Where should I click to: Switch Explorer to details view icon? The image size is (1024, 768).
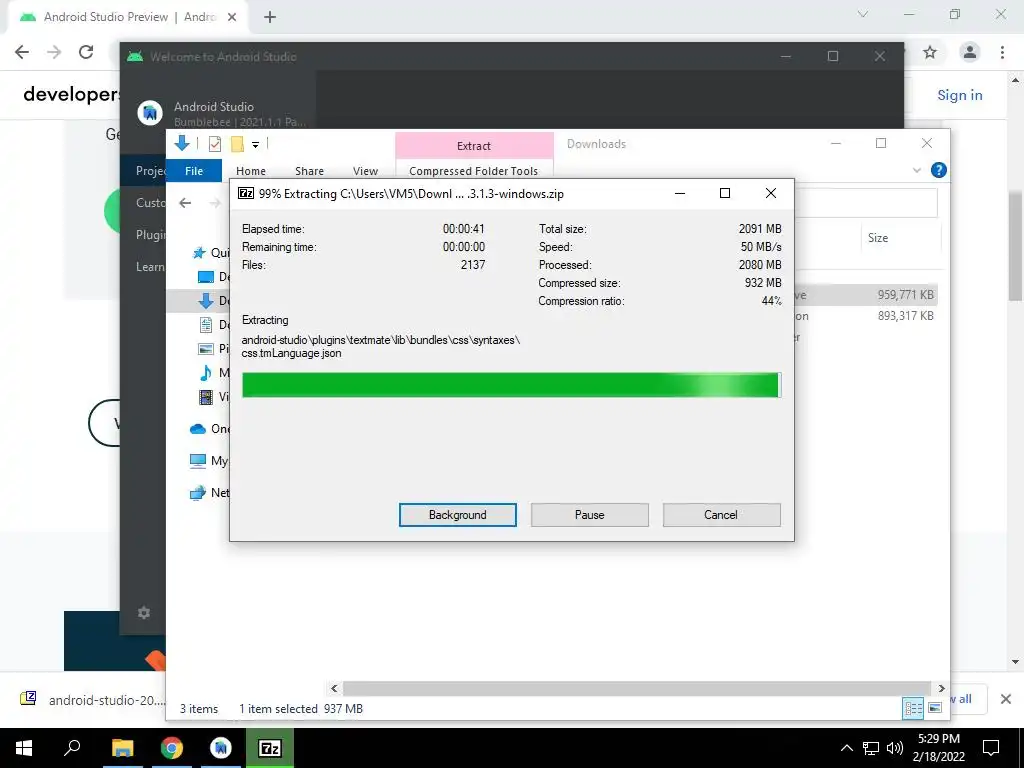click(x=913, y=708)
